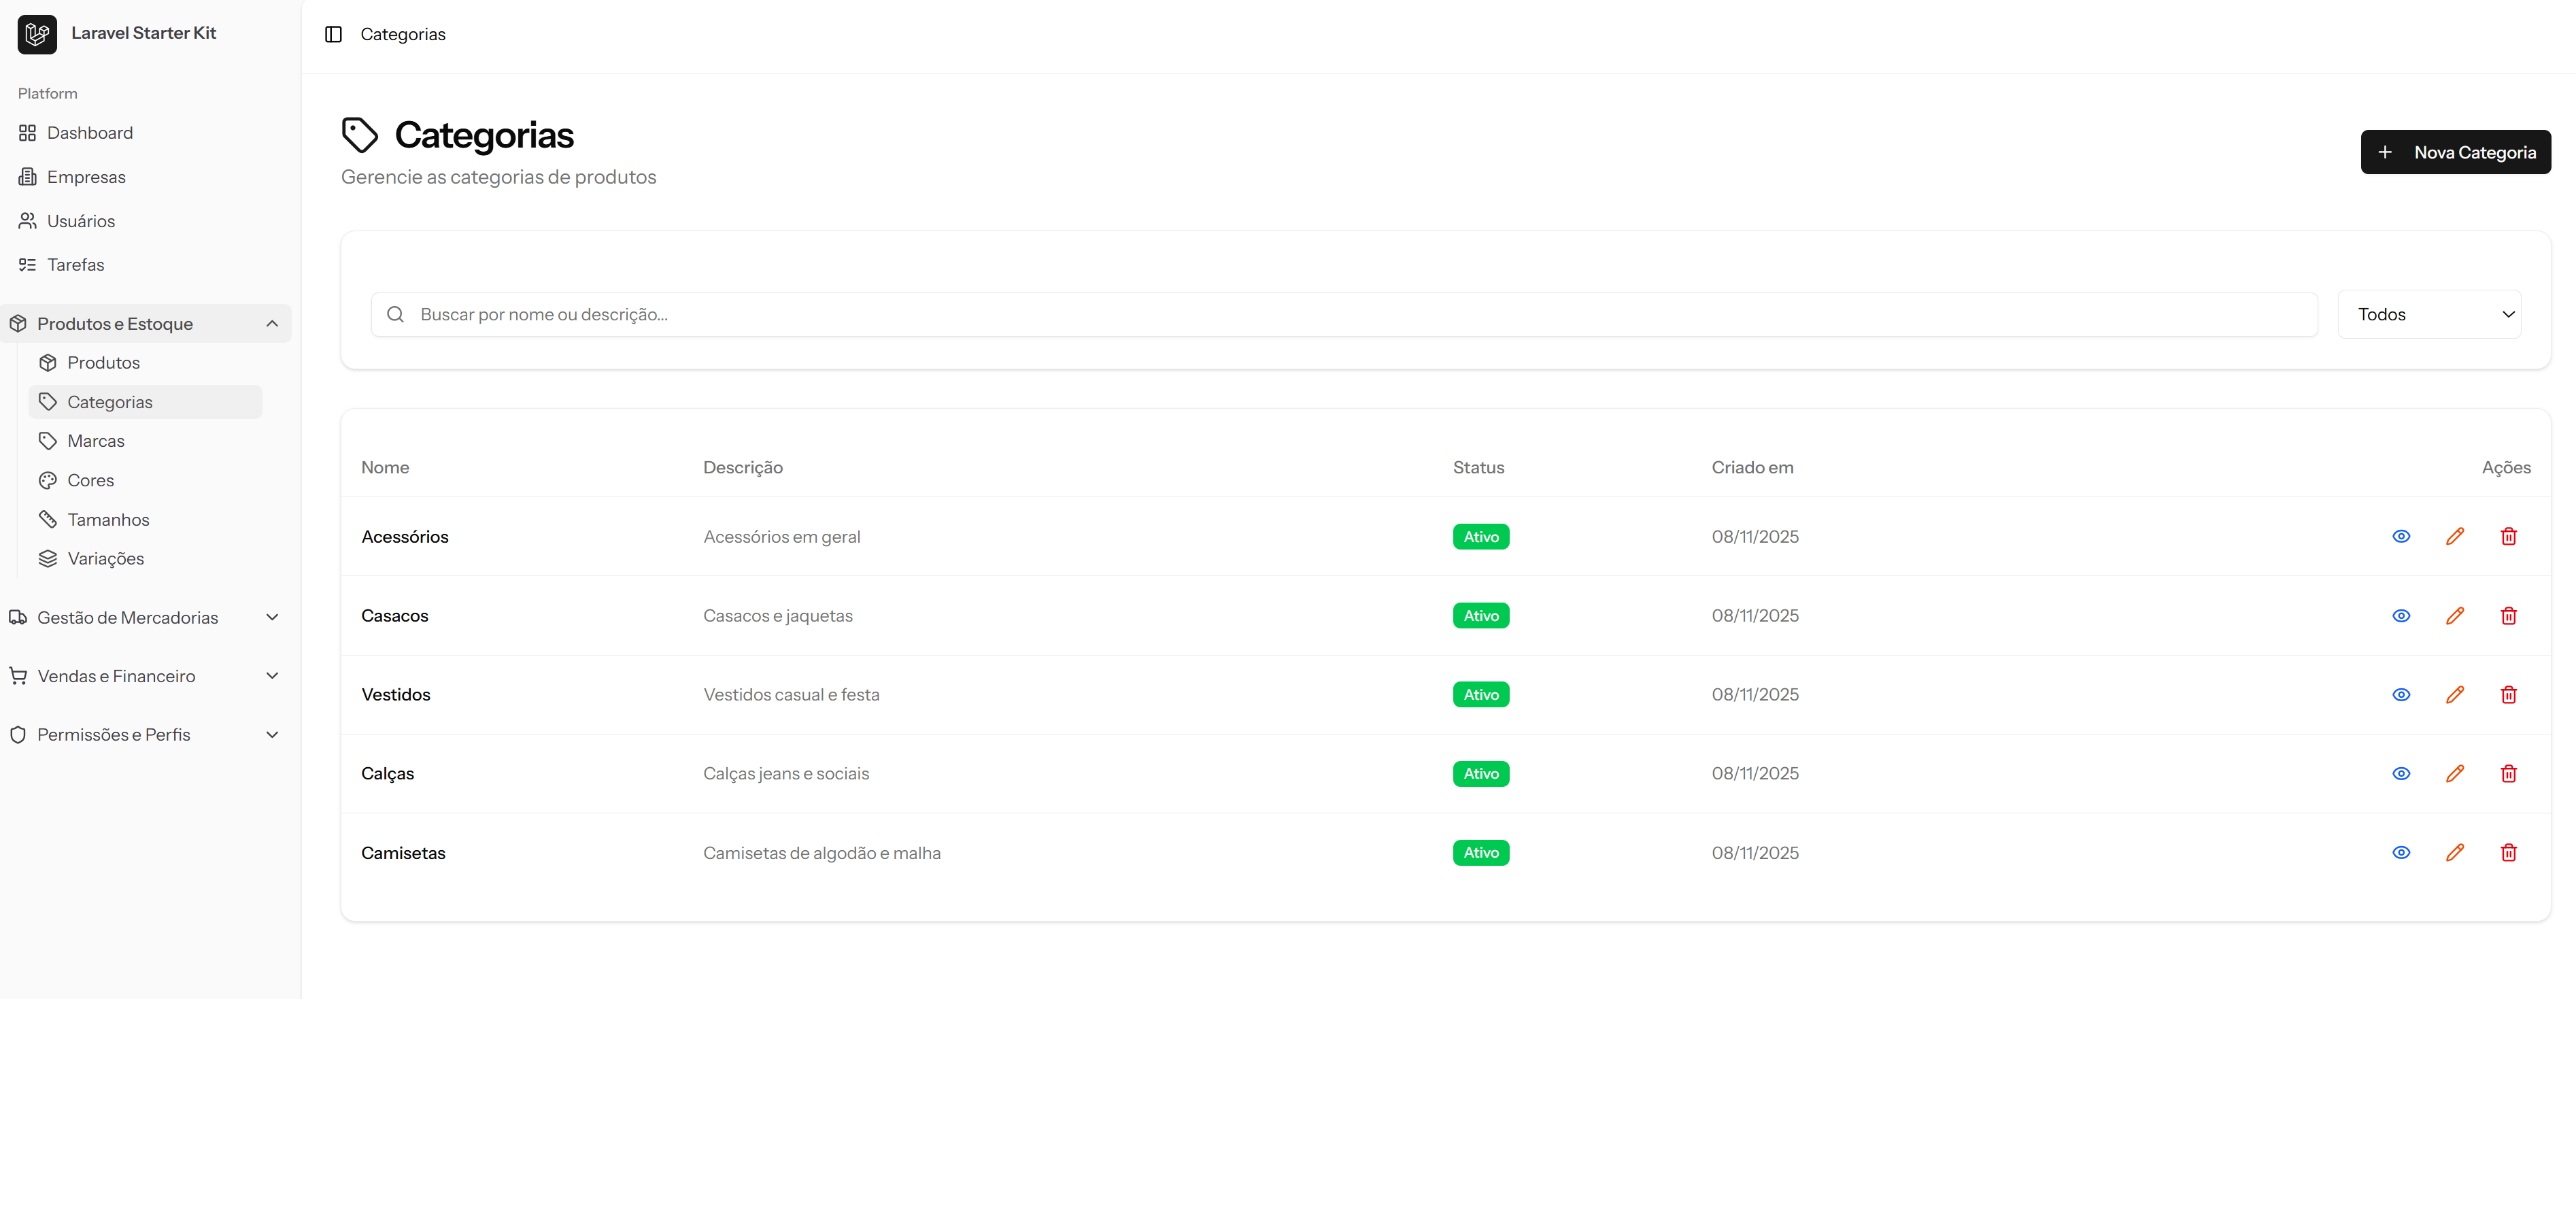Delete the Casacos category with trash icon
2576x1231 pixels.
click(x=2508, y=616)
